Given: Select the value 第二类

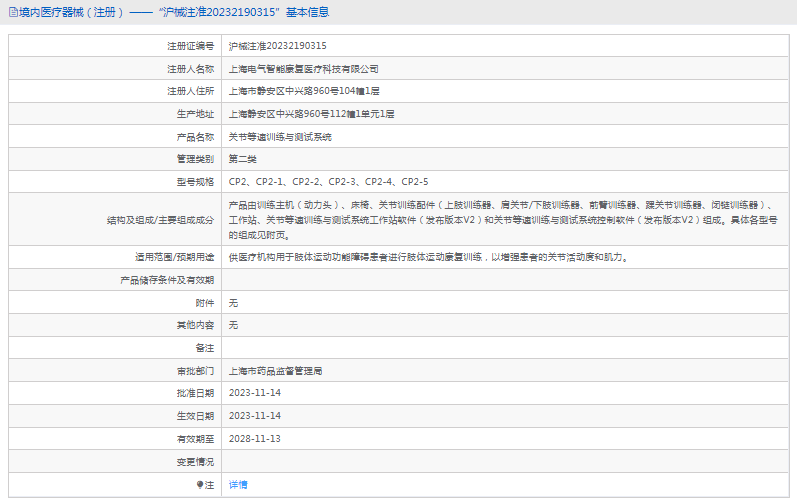Looking at the screenshot, I should click(x=242, y=159).
